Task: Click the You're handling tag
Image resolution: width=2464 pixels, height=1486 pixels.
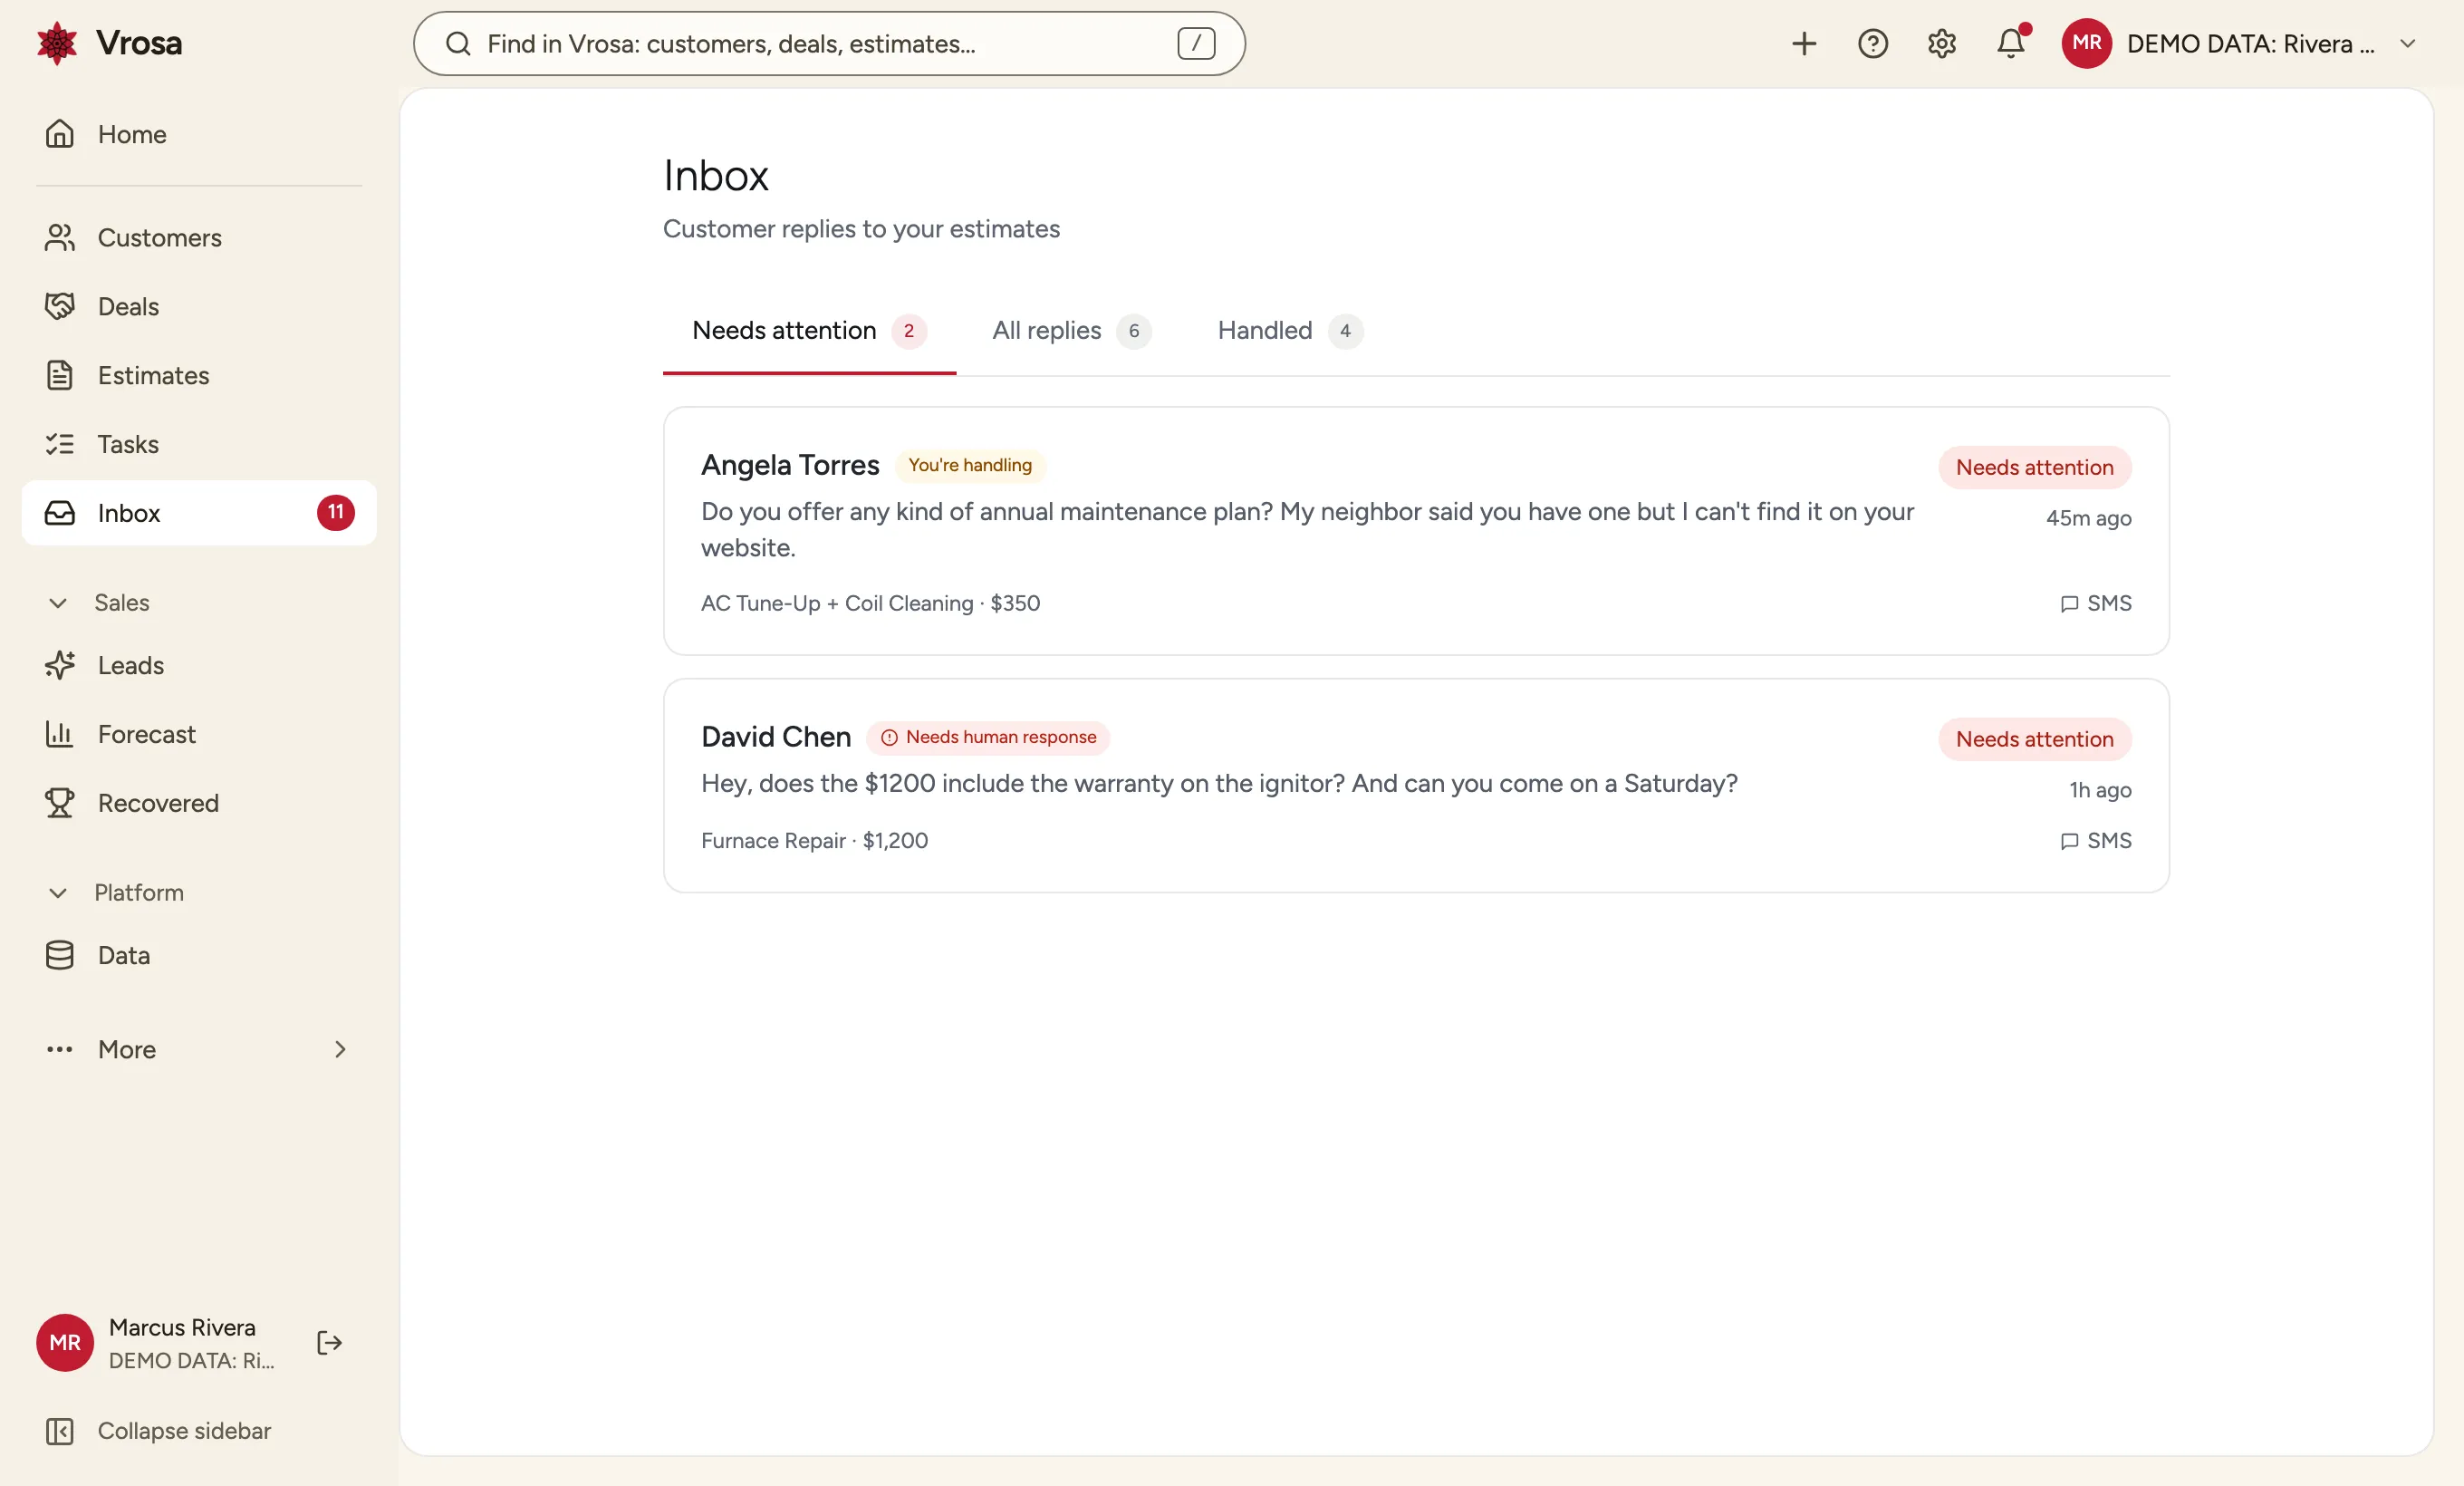Action: pos(969,465)
